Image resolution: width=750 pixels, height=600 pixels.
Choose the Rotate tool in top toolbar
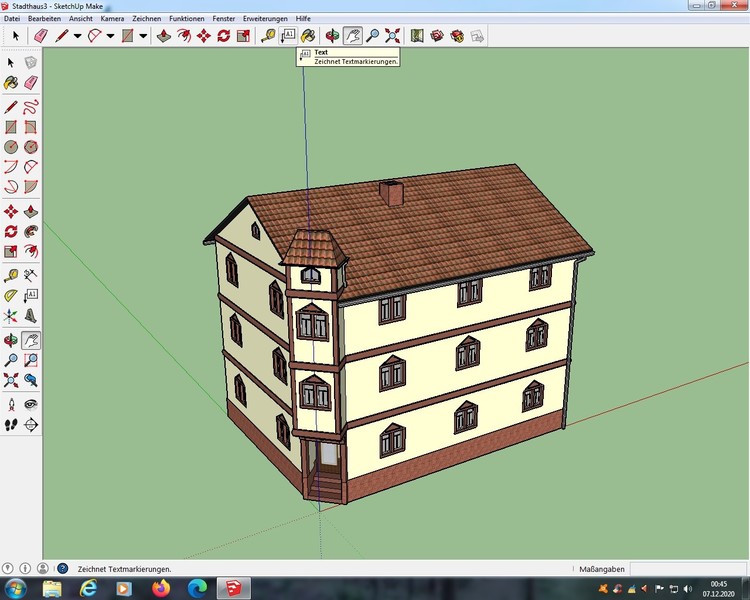[x=223, y=36]
